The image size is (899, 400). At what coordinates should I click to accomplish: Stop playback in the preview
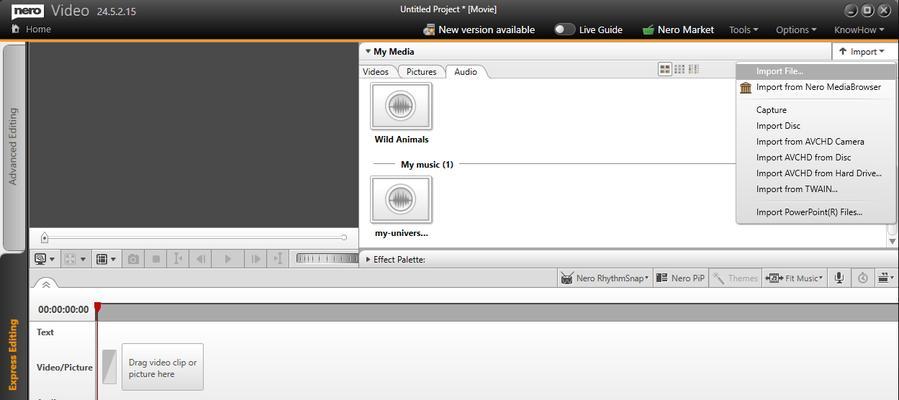pyautogui.click(x=156, y=259)
